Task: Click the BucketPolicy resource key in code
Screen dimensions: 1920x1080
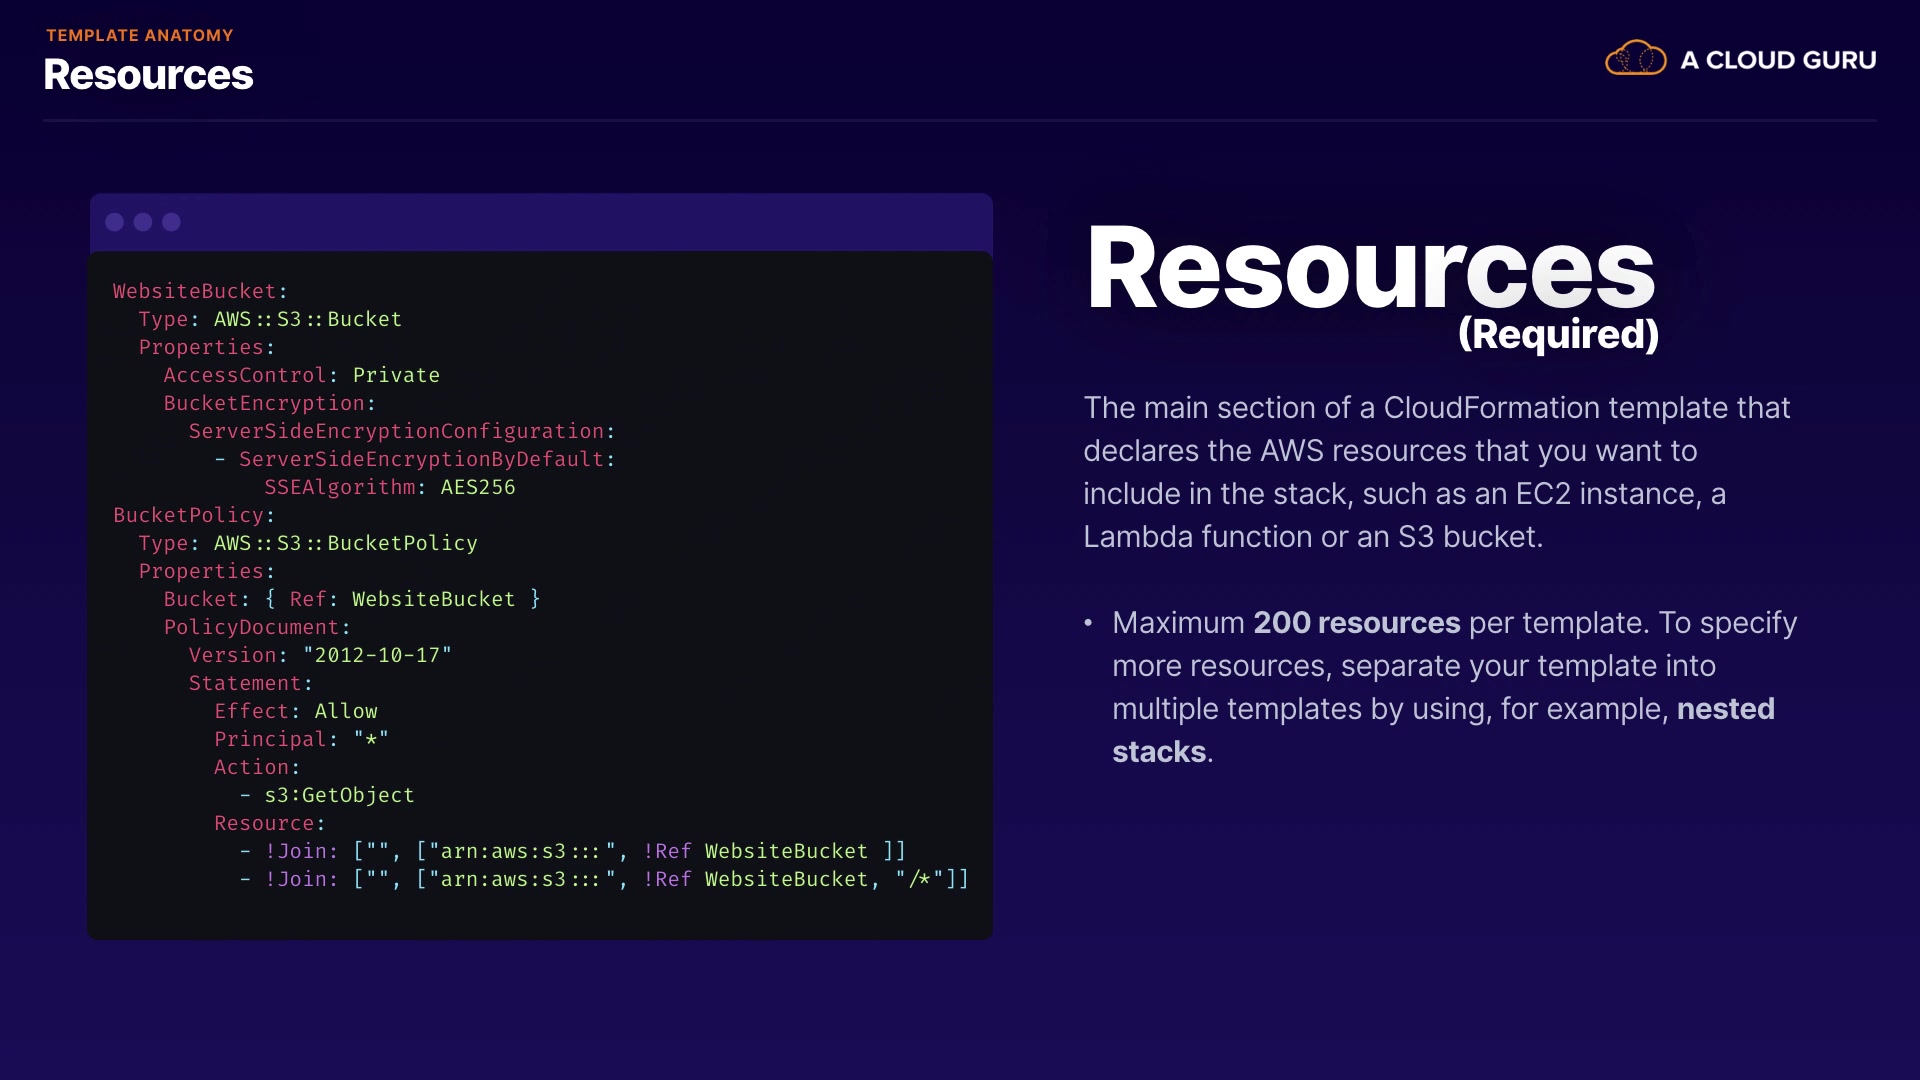Action: pos(188,515)
